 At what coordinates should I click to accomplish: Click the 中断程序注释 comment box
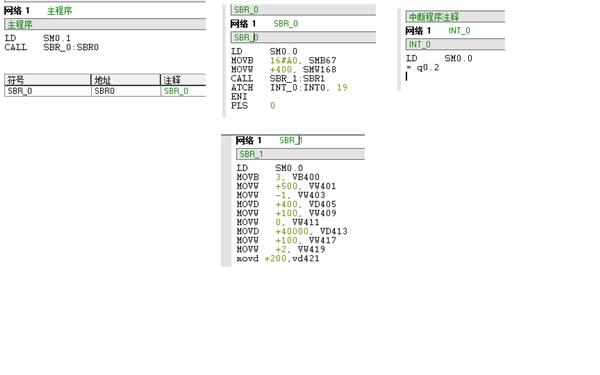coord(455,17)
